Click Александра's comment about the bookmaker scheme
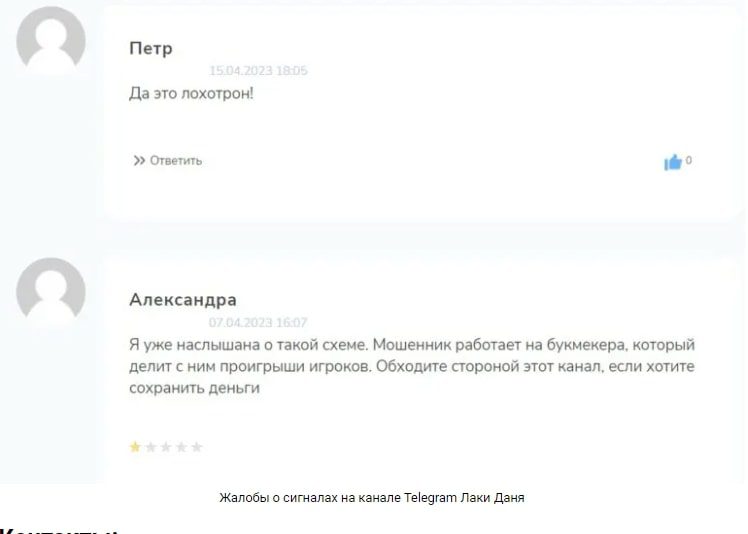748x534 pixels. [x=412, y=366]
